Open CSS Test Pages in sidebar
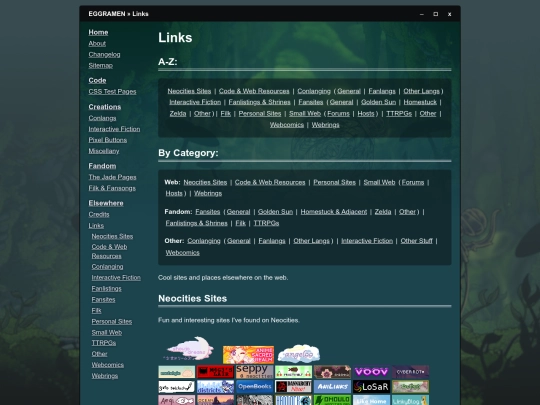The height and width of the screenshot is (405, 540). (112, 92)
